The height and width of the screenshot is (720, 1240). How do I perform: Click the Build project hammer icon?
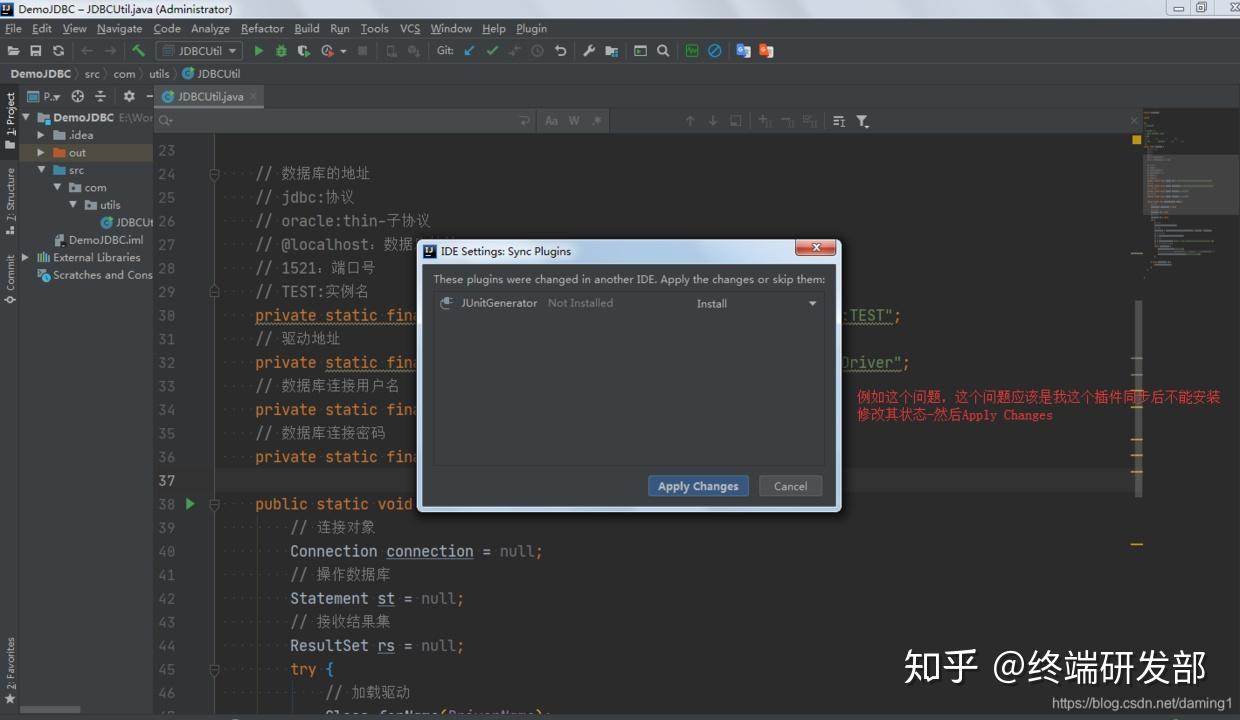coord(138,51)
